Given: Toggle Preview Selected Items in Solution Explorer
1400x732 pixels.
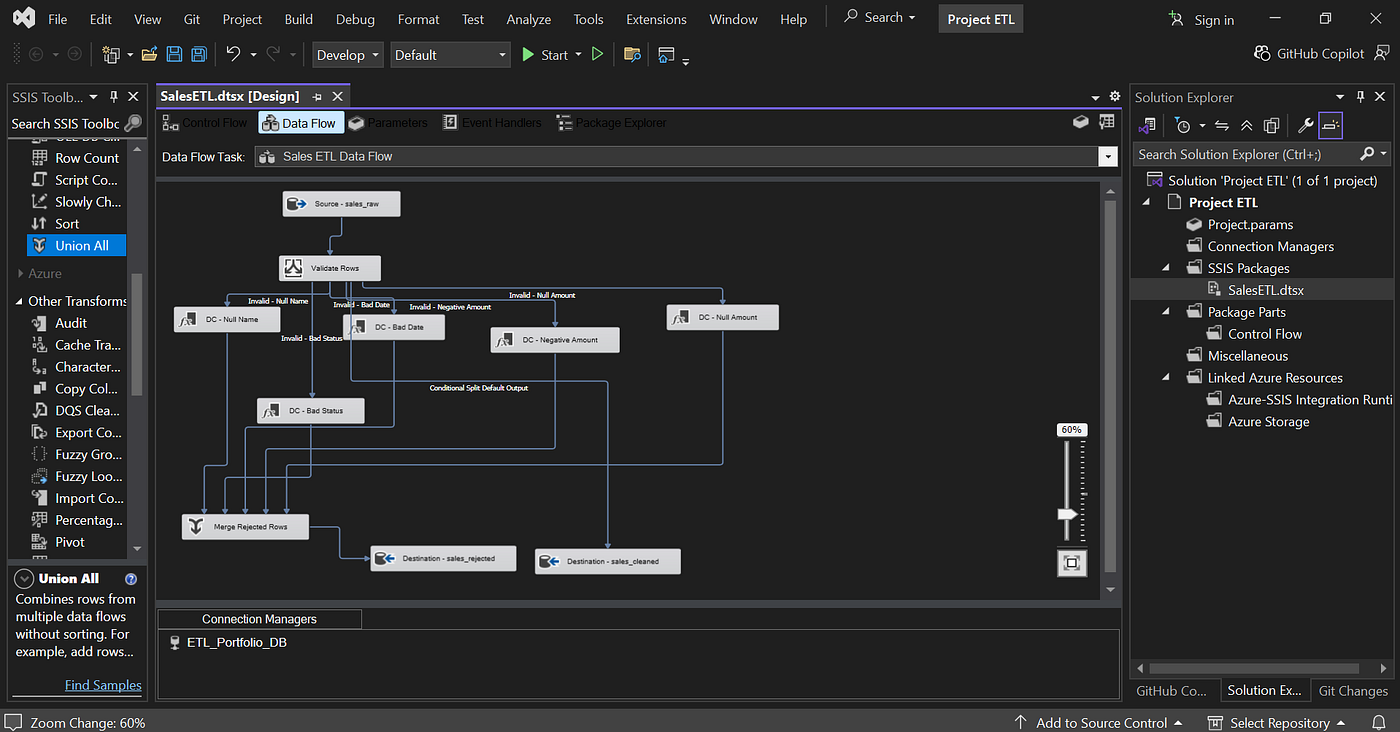Looking at the screenshot, I should (x=1331, y=125).
